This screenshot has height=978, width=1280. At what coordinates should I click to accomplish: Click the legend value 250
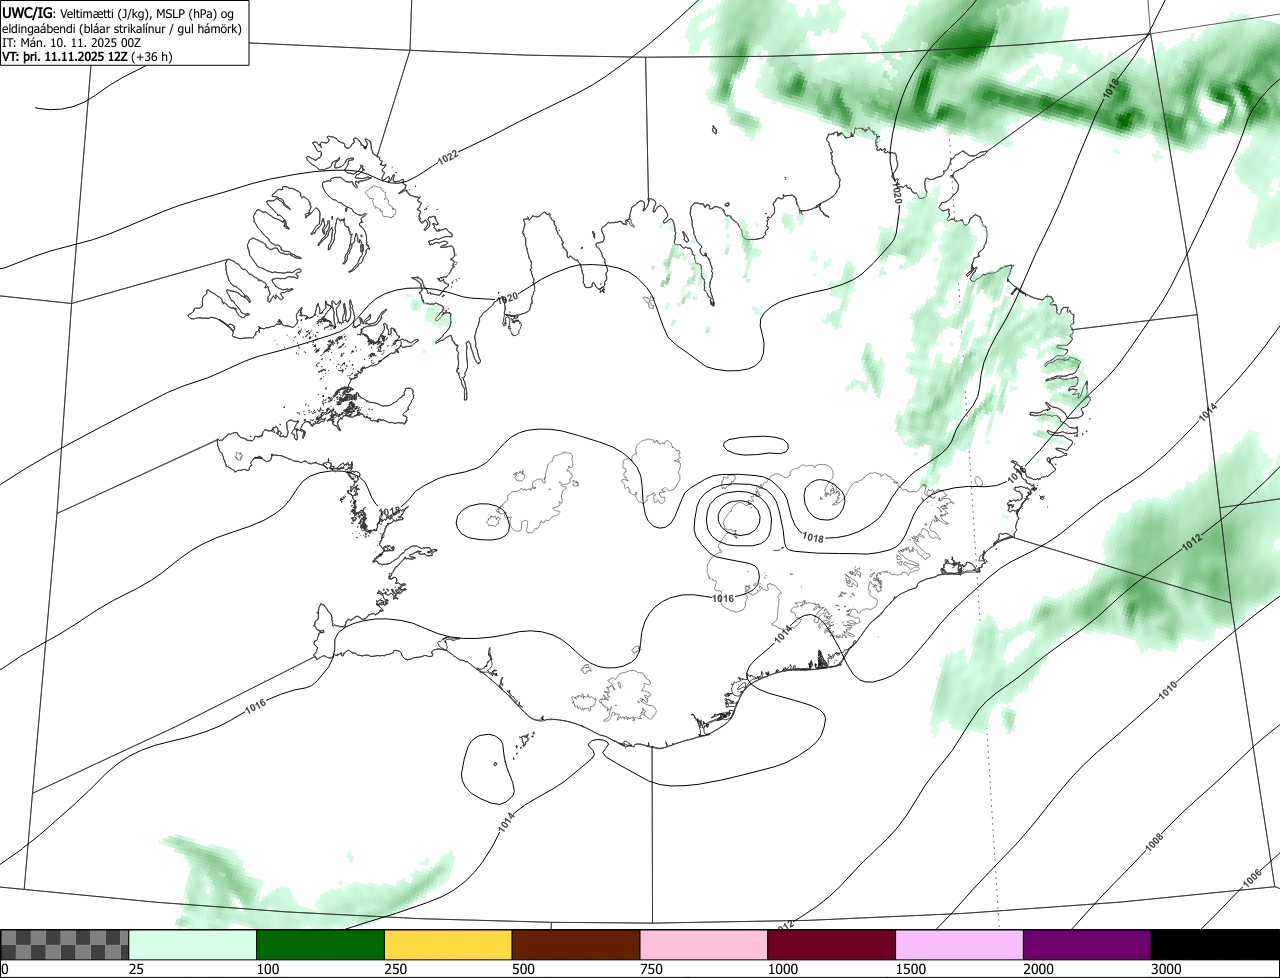coord(395,969)
